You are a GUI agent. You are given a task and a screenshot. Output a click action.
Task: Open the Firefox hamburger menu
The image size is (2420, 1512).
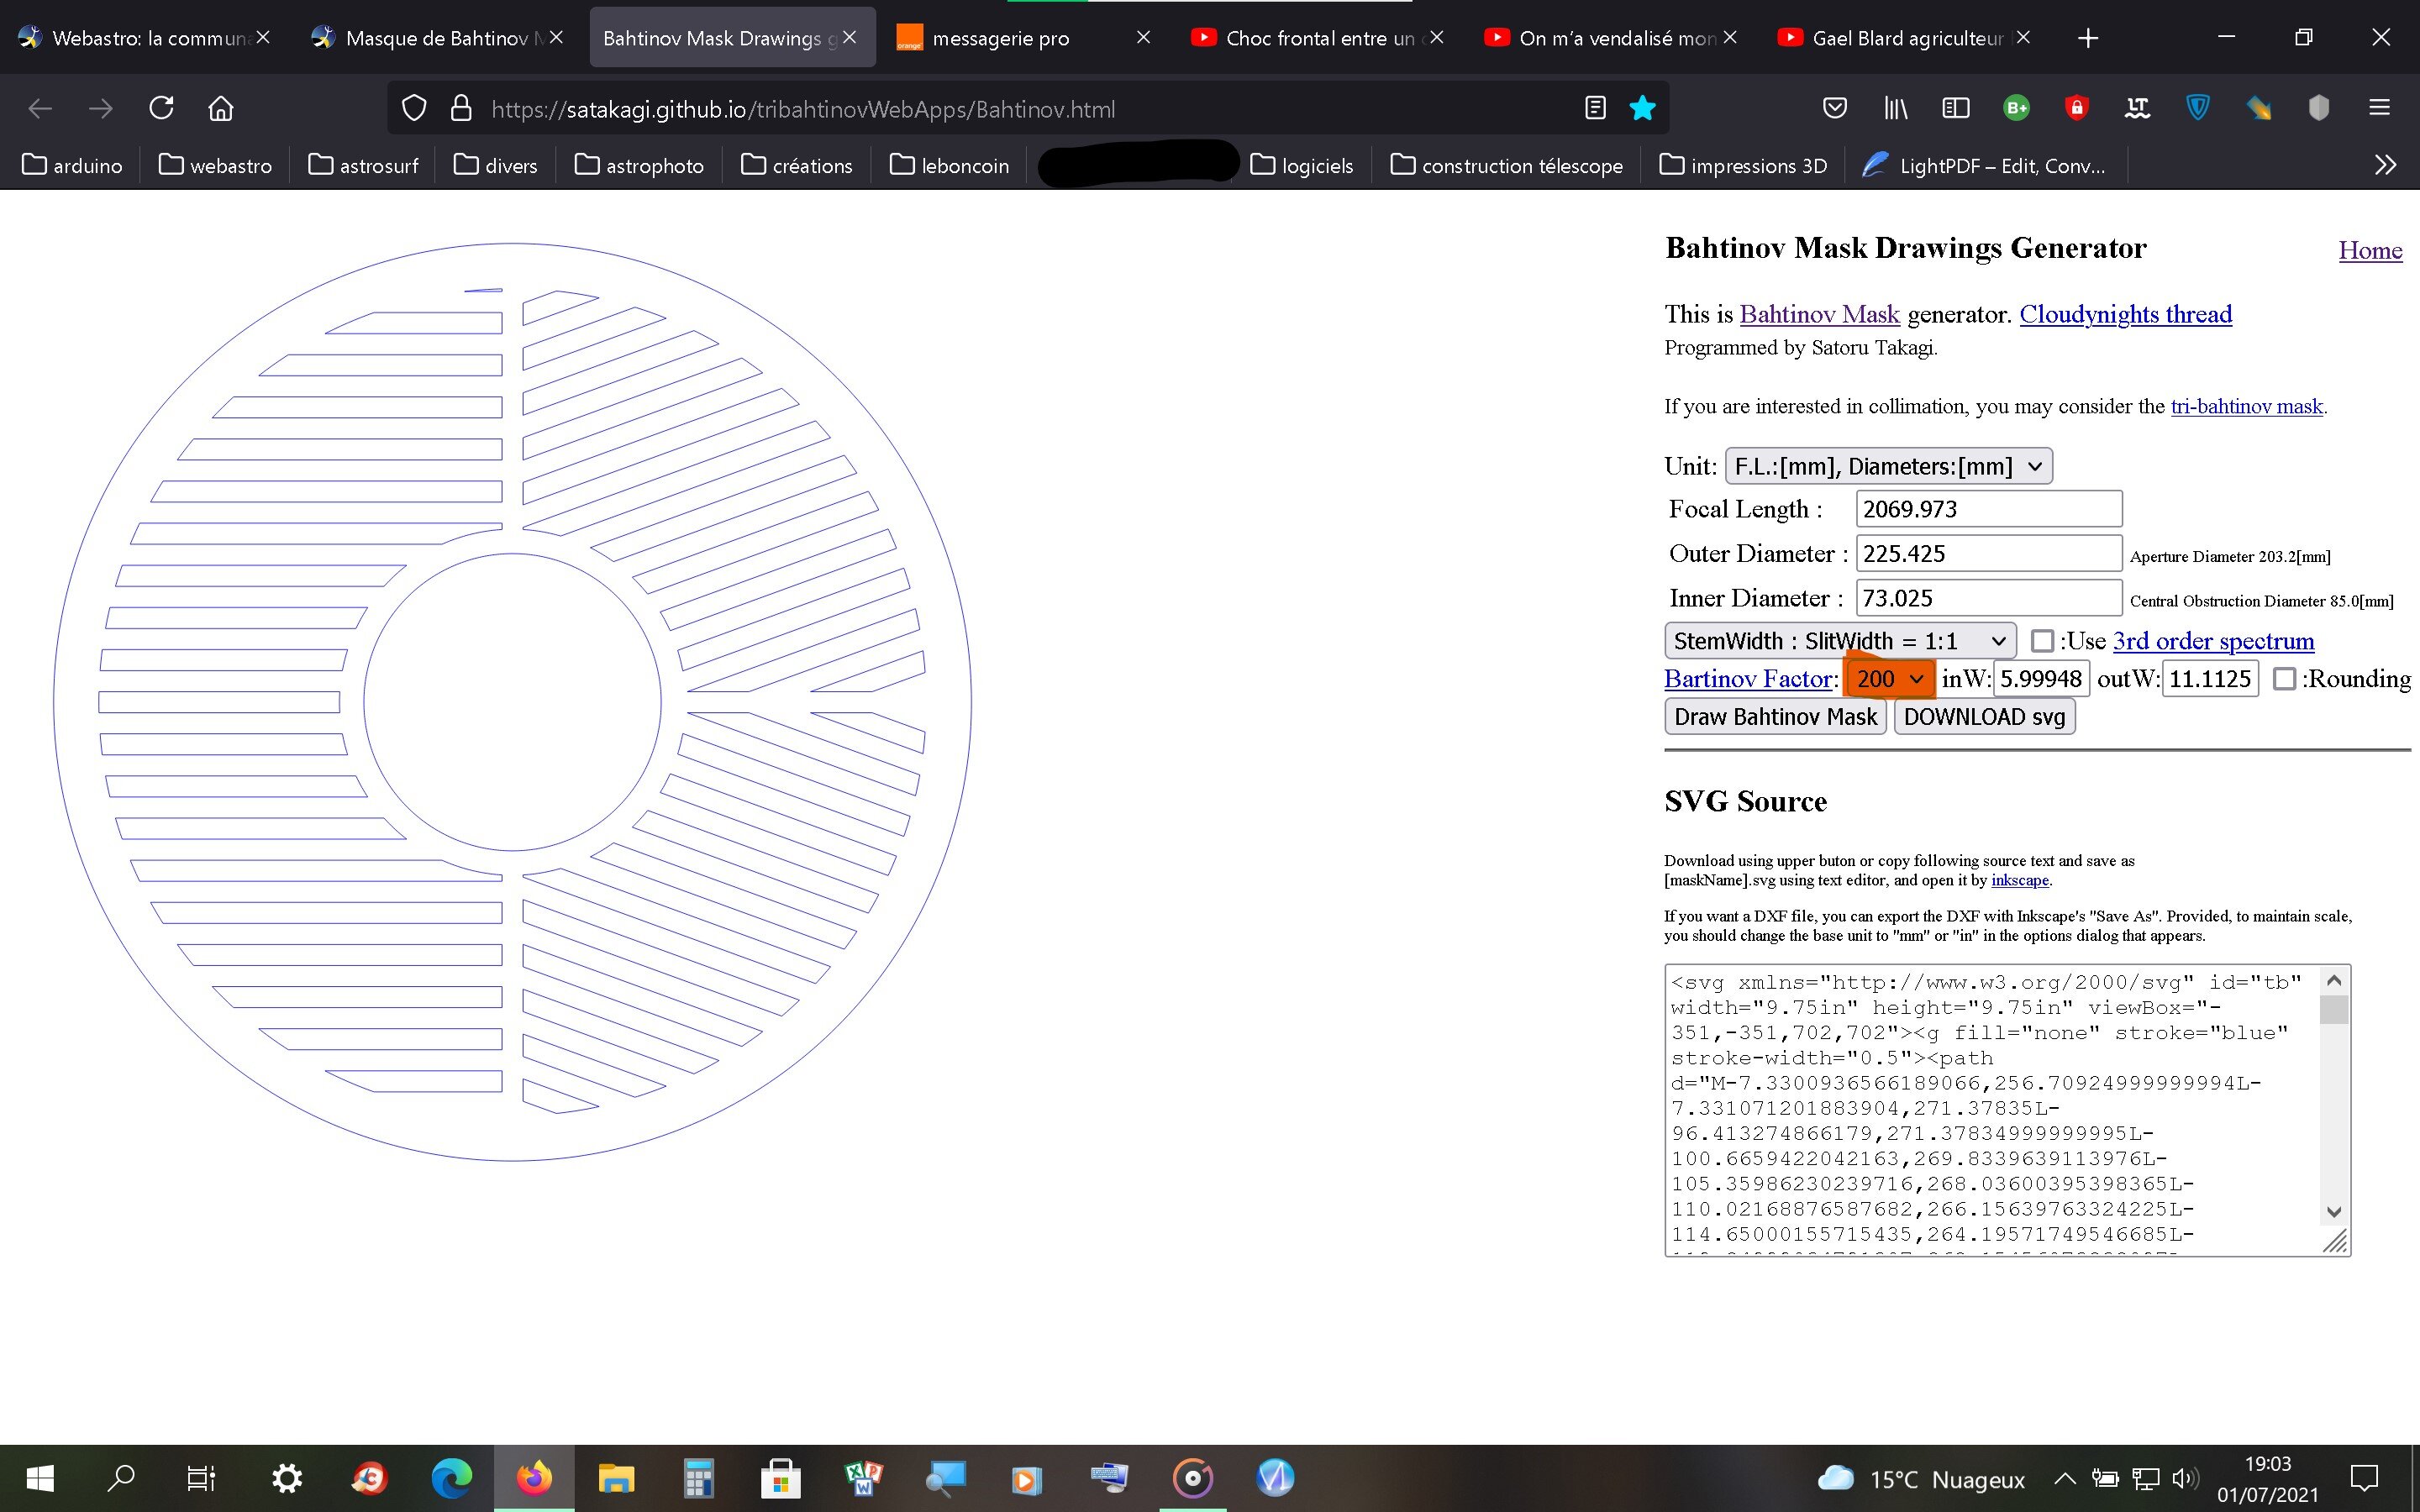2379,108
